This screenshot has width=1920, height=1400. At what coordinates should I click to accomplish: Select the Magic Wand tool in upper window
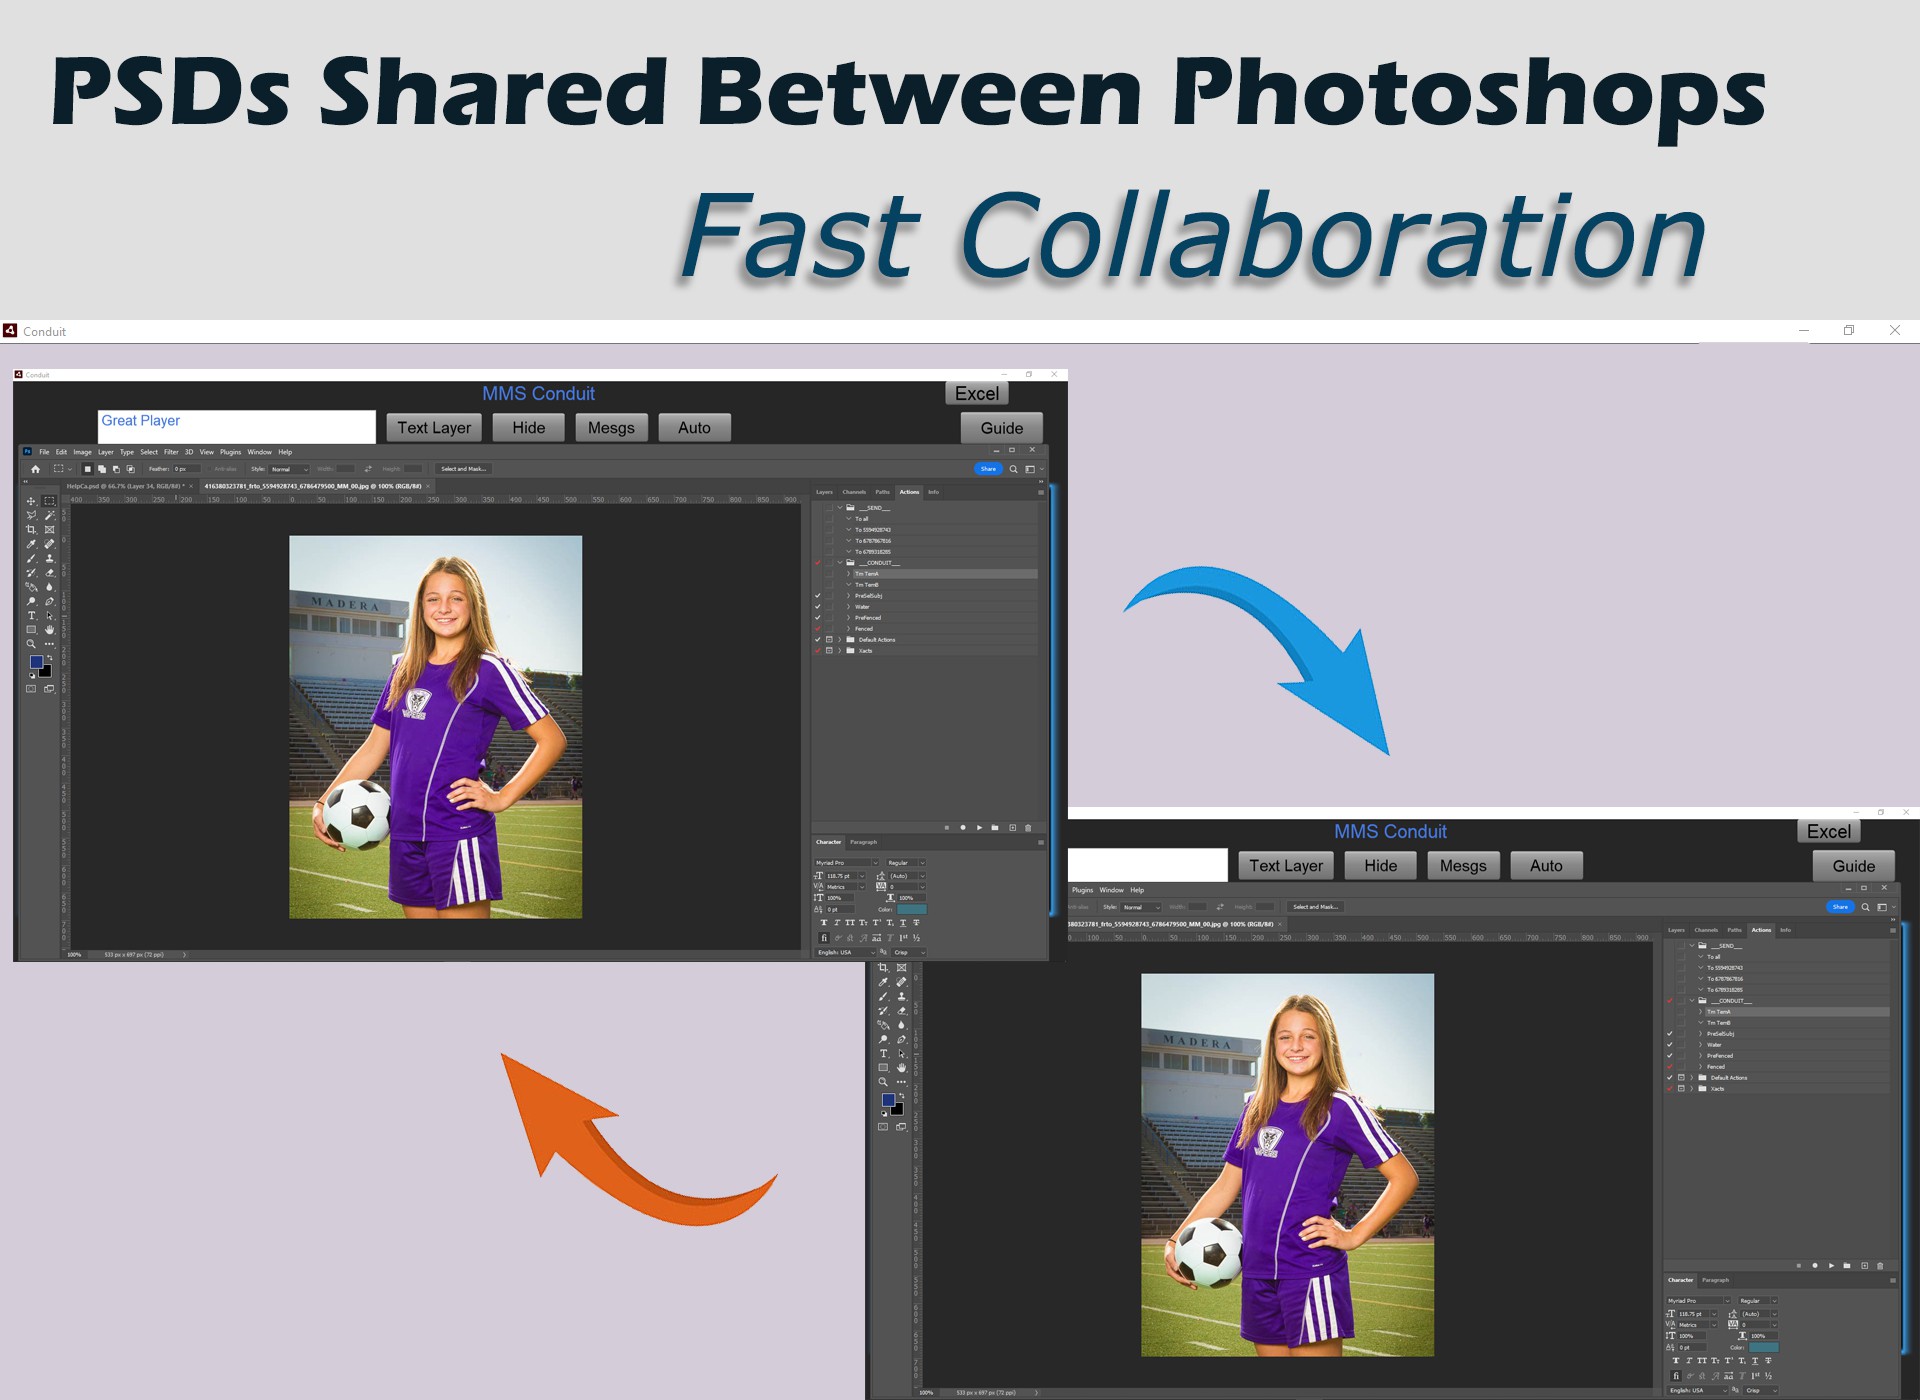(49, 515)
